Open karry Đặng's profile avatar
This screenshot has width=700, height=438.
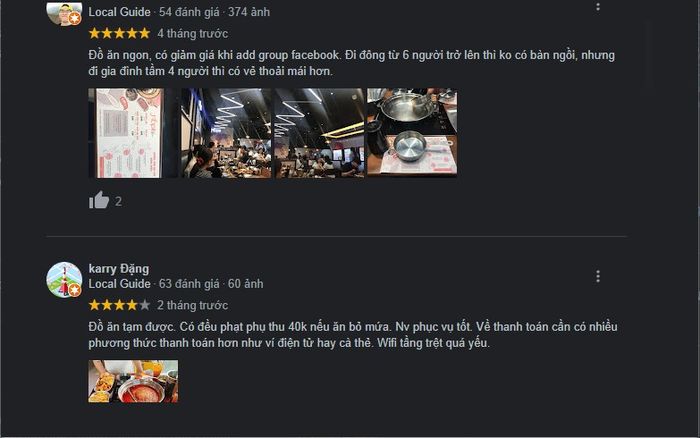pos(64,279)
